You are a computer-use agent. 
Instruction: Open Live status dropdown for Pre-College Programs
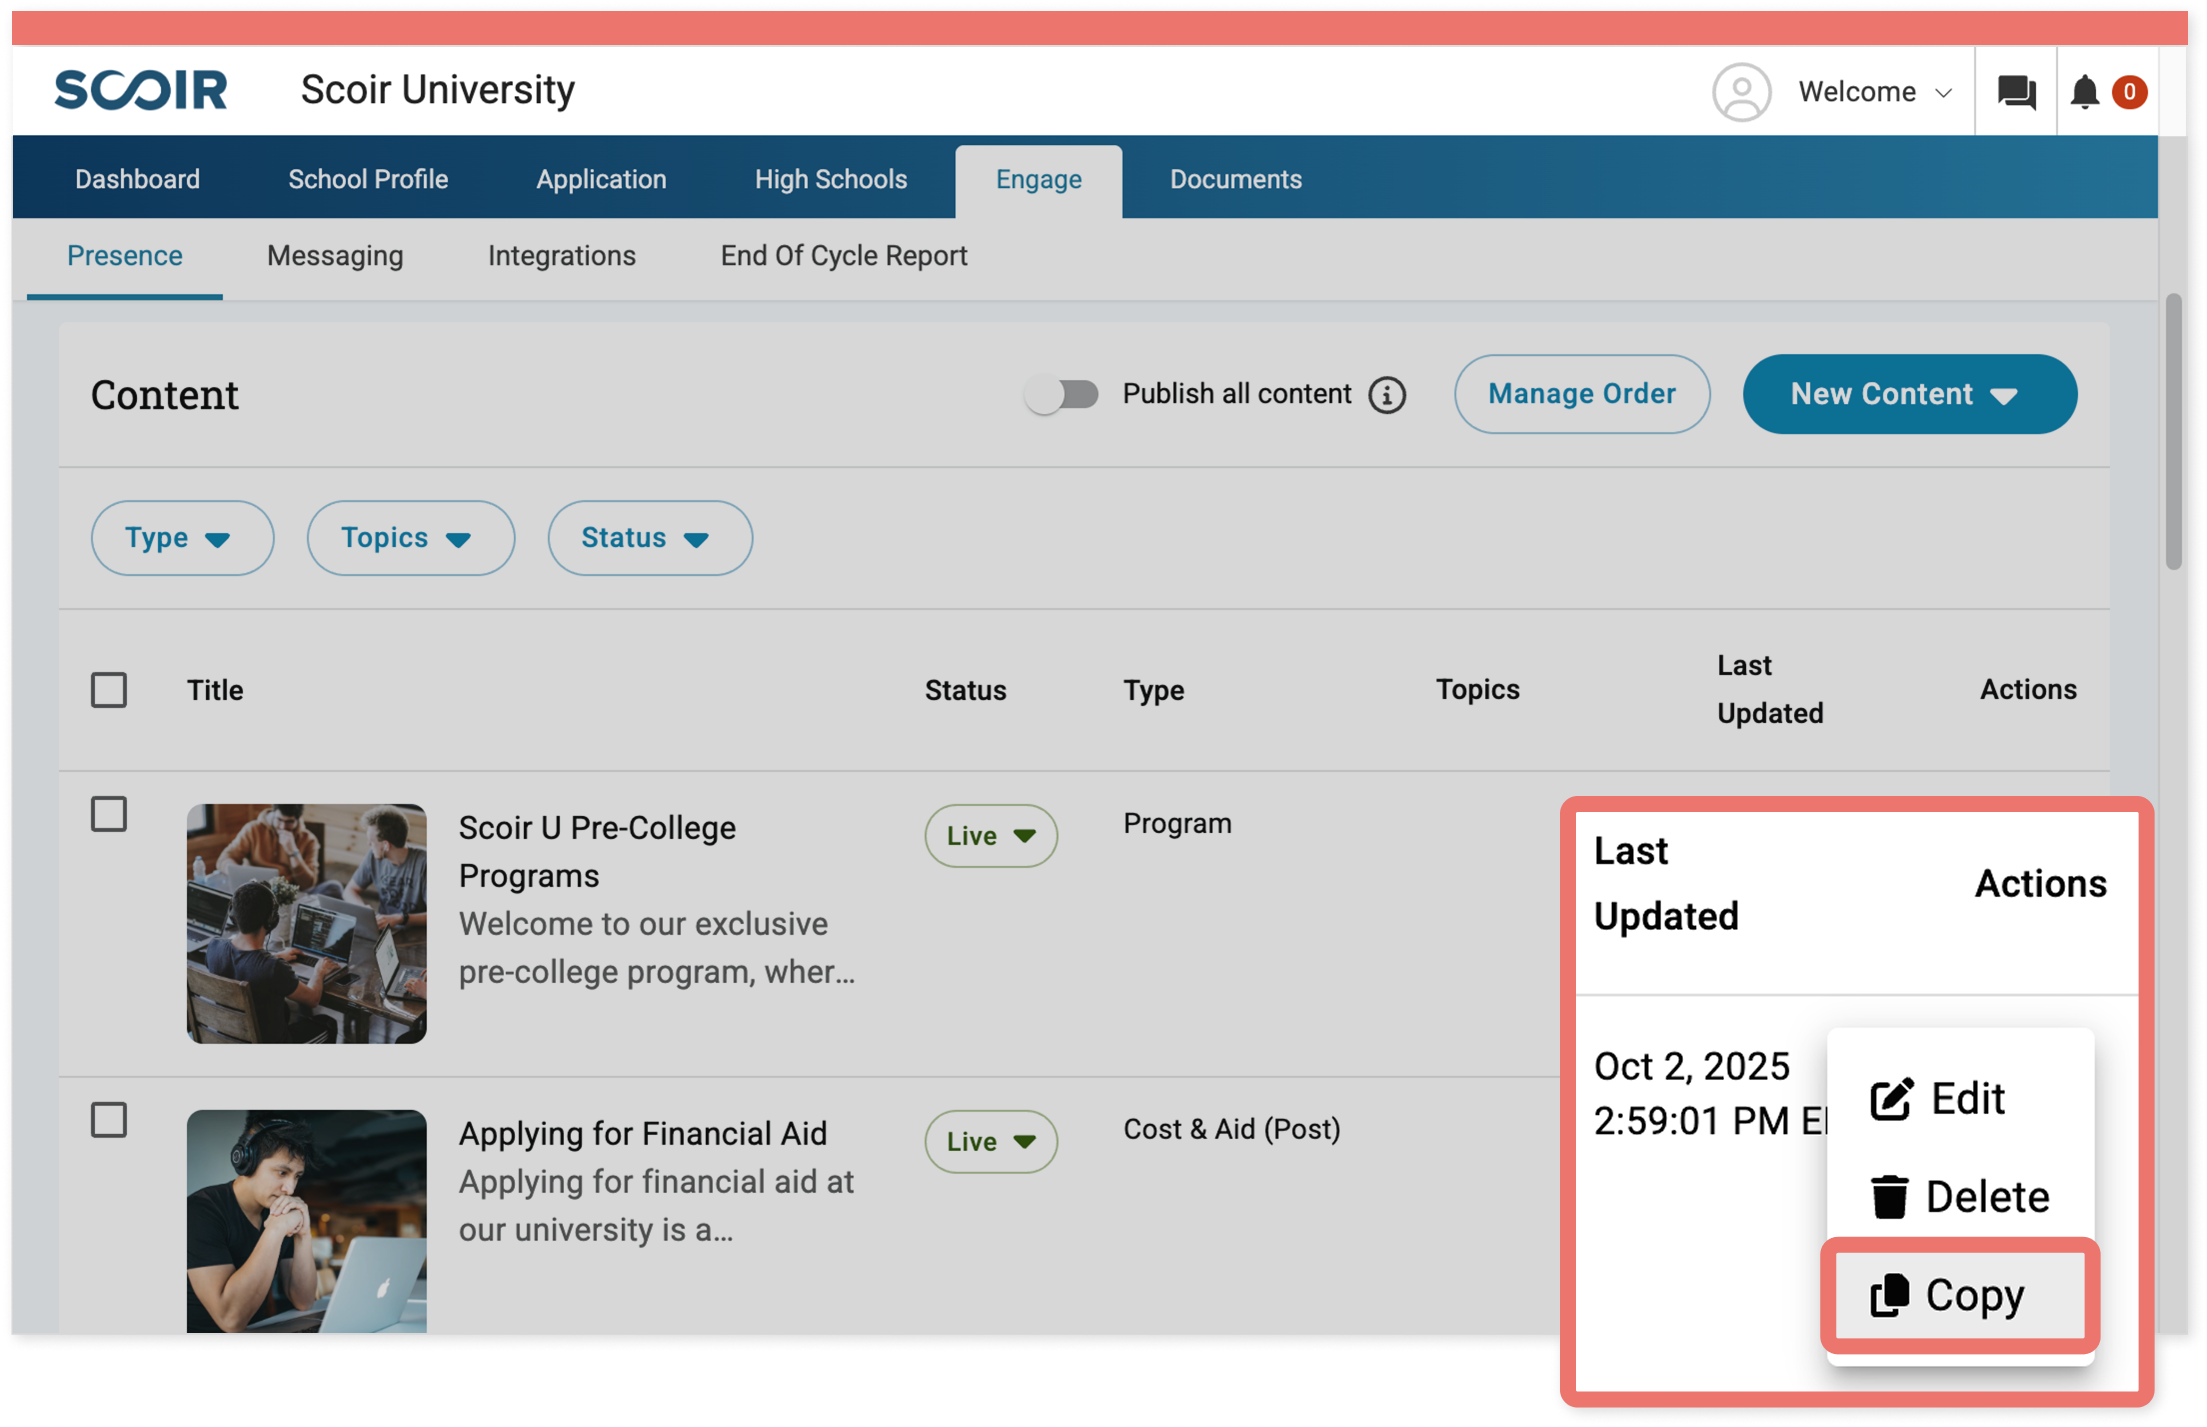coord(990,836)
